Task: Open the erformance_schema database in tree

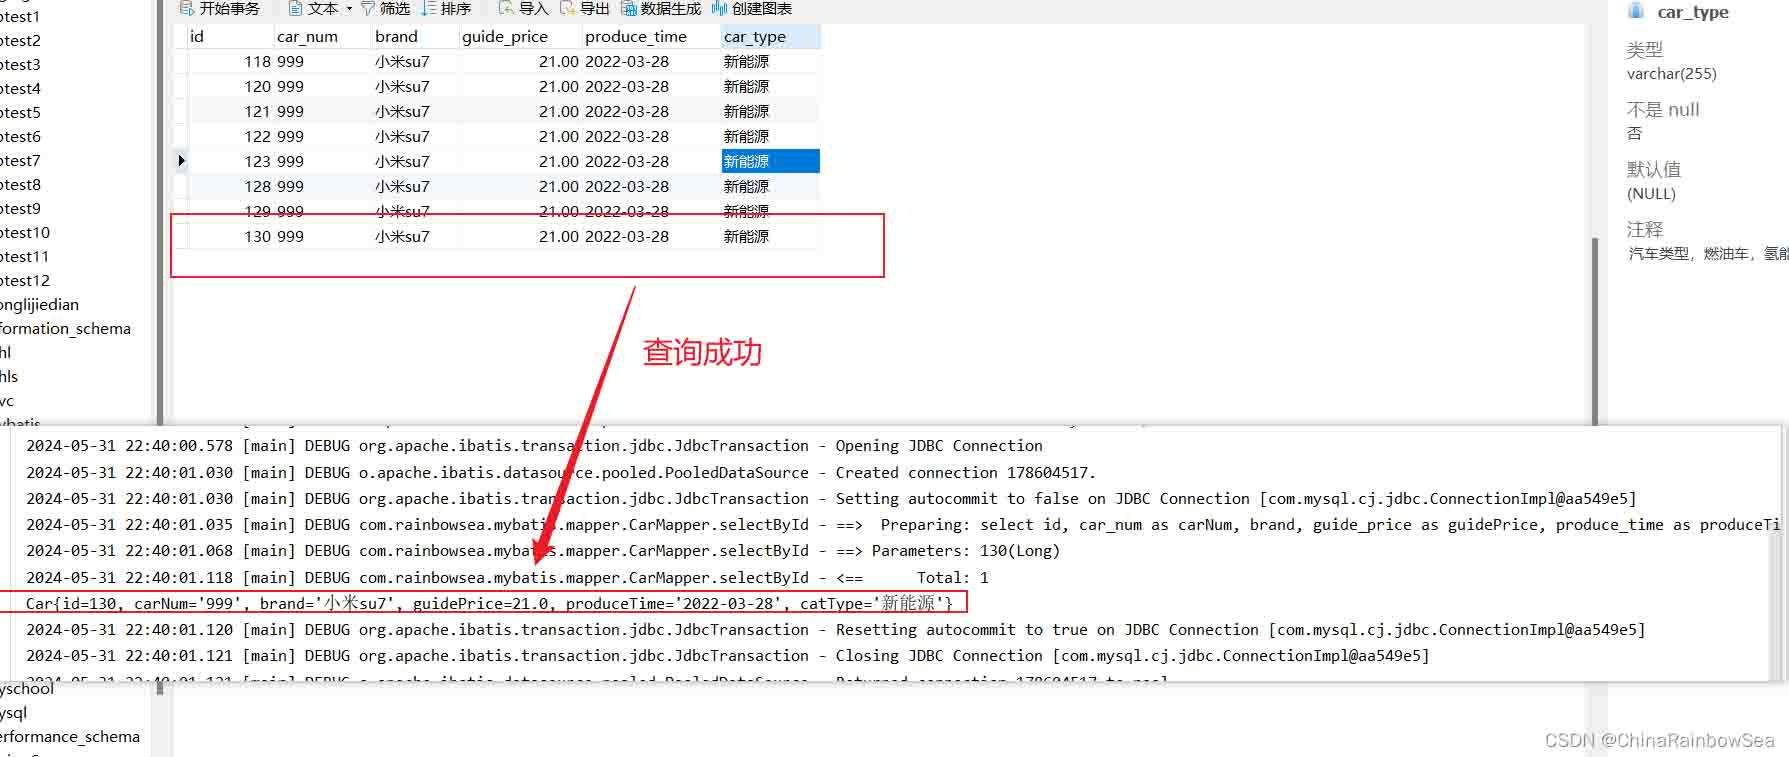Action: point(70,737)
